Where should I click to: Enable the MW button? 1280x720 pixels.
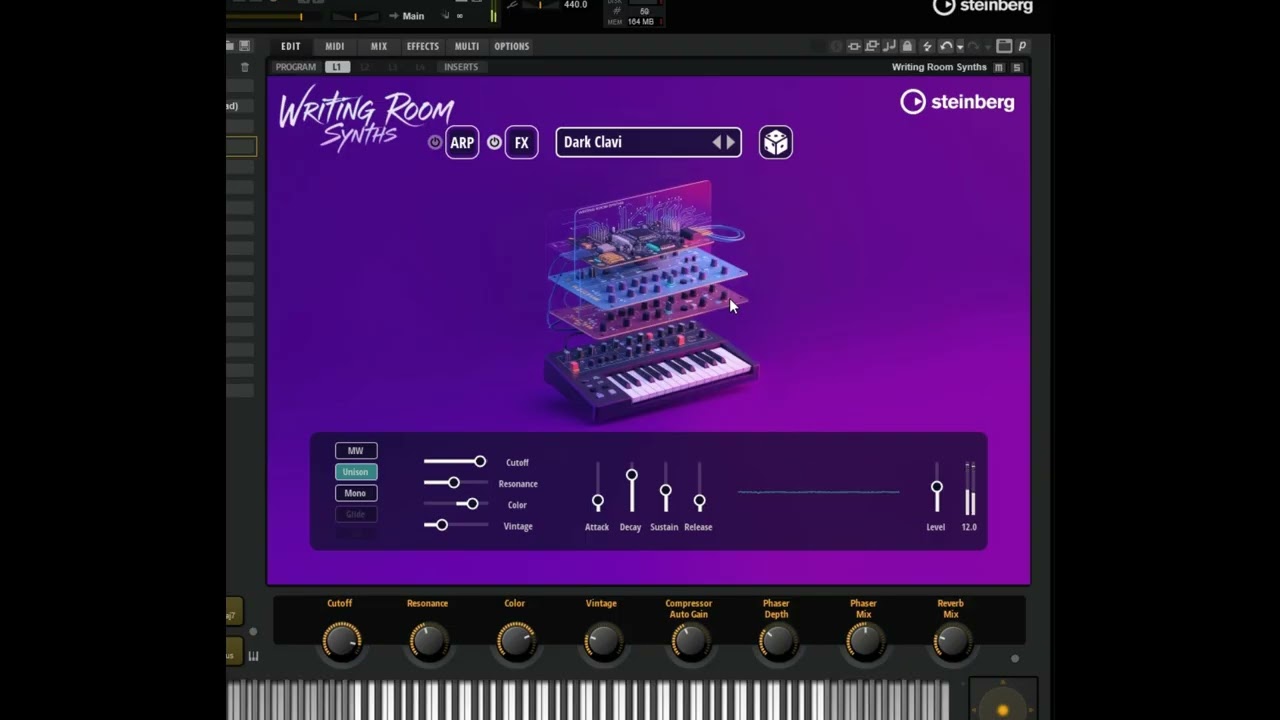pyautogui.click(x=356, y=451)
